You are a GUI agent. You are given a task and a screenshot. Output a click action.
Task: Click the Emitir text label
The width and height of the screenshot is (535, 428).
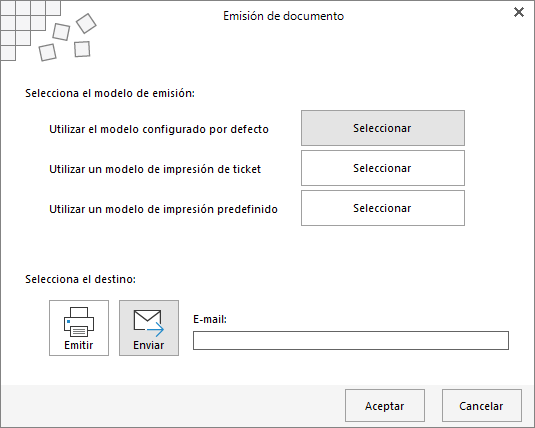click(78, 345)
